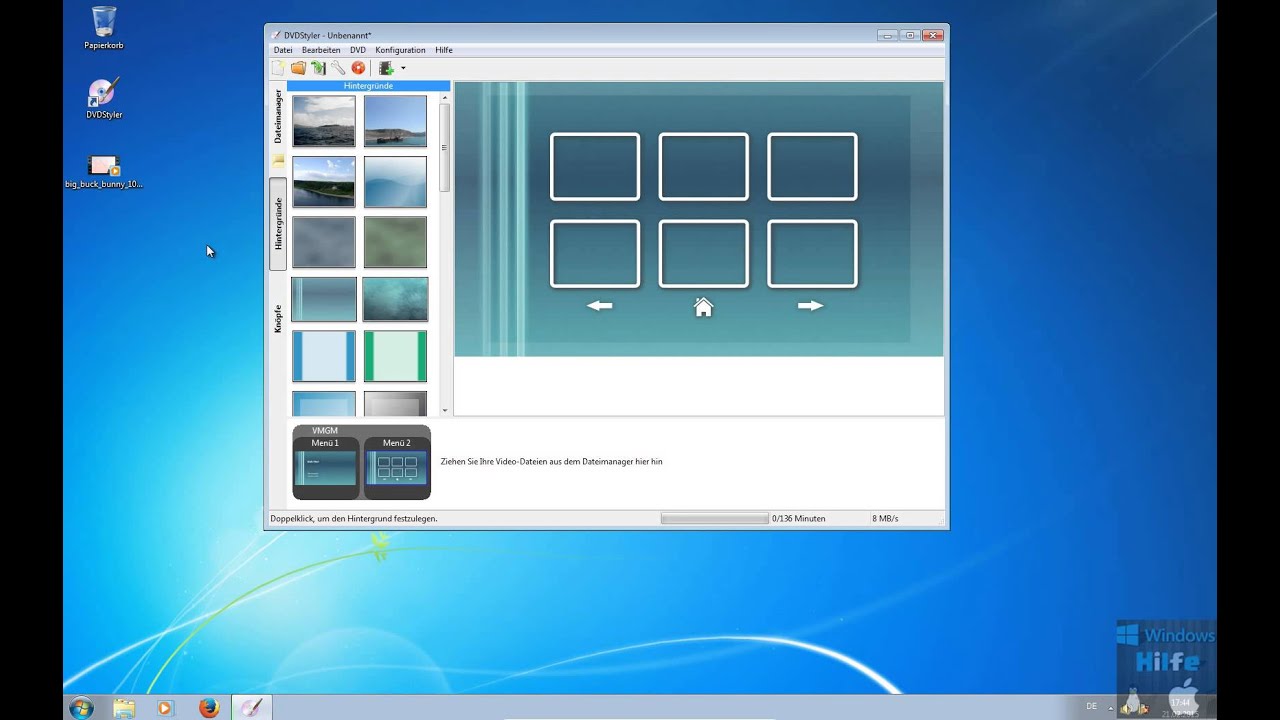Open the DVD menu

(358, 50)
